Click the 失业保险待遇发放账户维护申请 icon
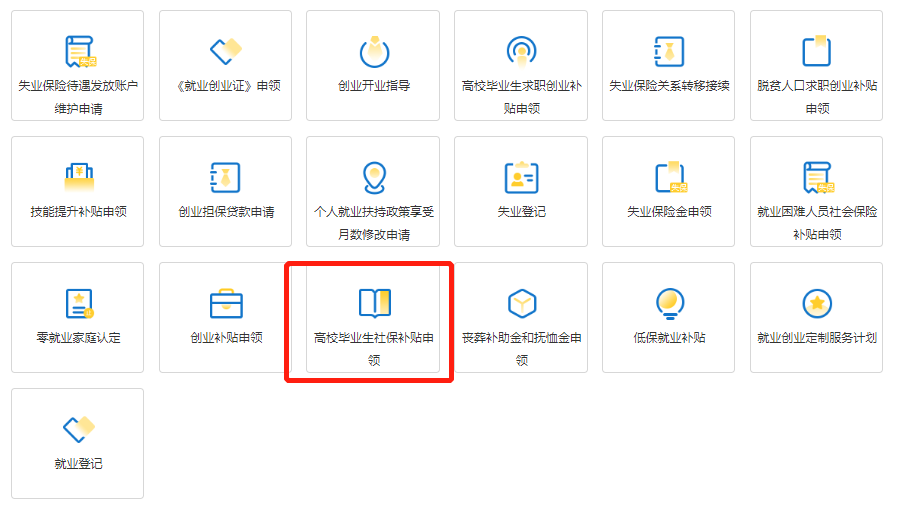The height and width of the screenshot is (519, 899). 80,52
